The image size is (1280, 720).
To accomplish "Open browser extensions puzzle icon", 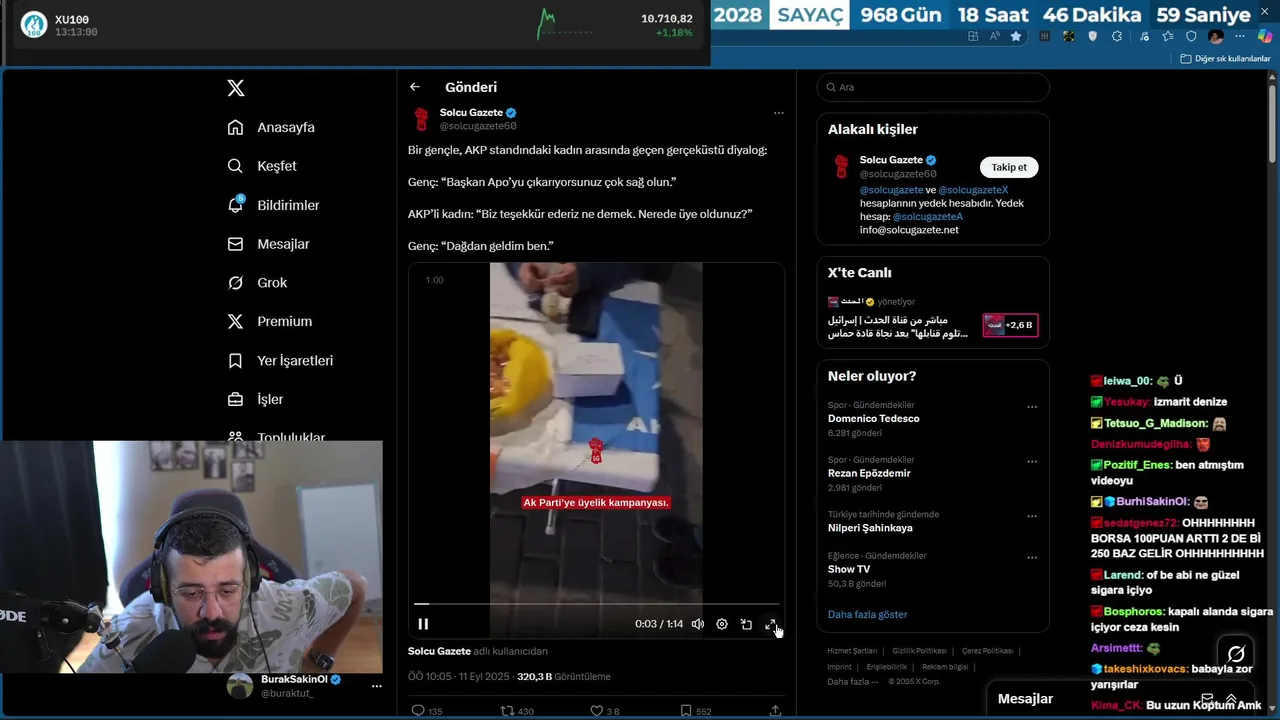I will (x=1117, y=36).
